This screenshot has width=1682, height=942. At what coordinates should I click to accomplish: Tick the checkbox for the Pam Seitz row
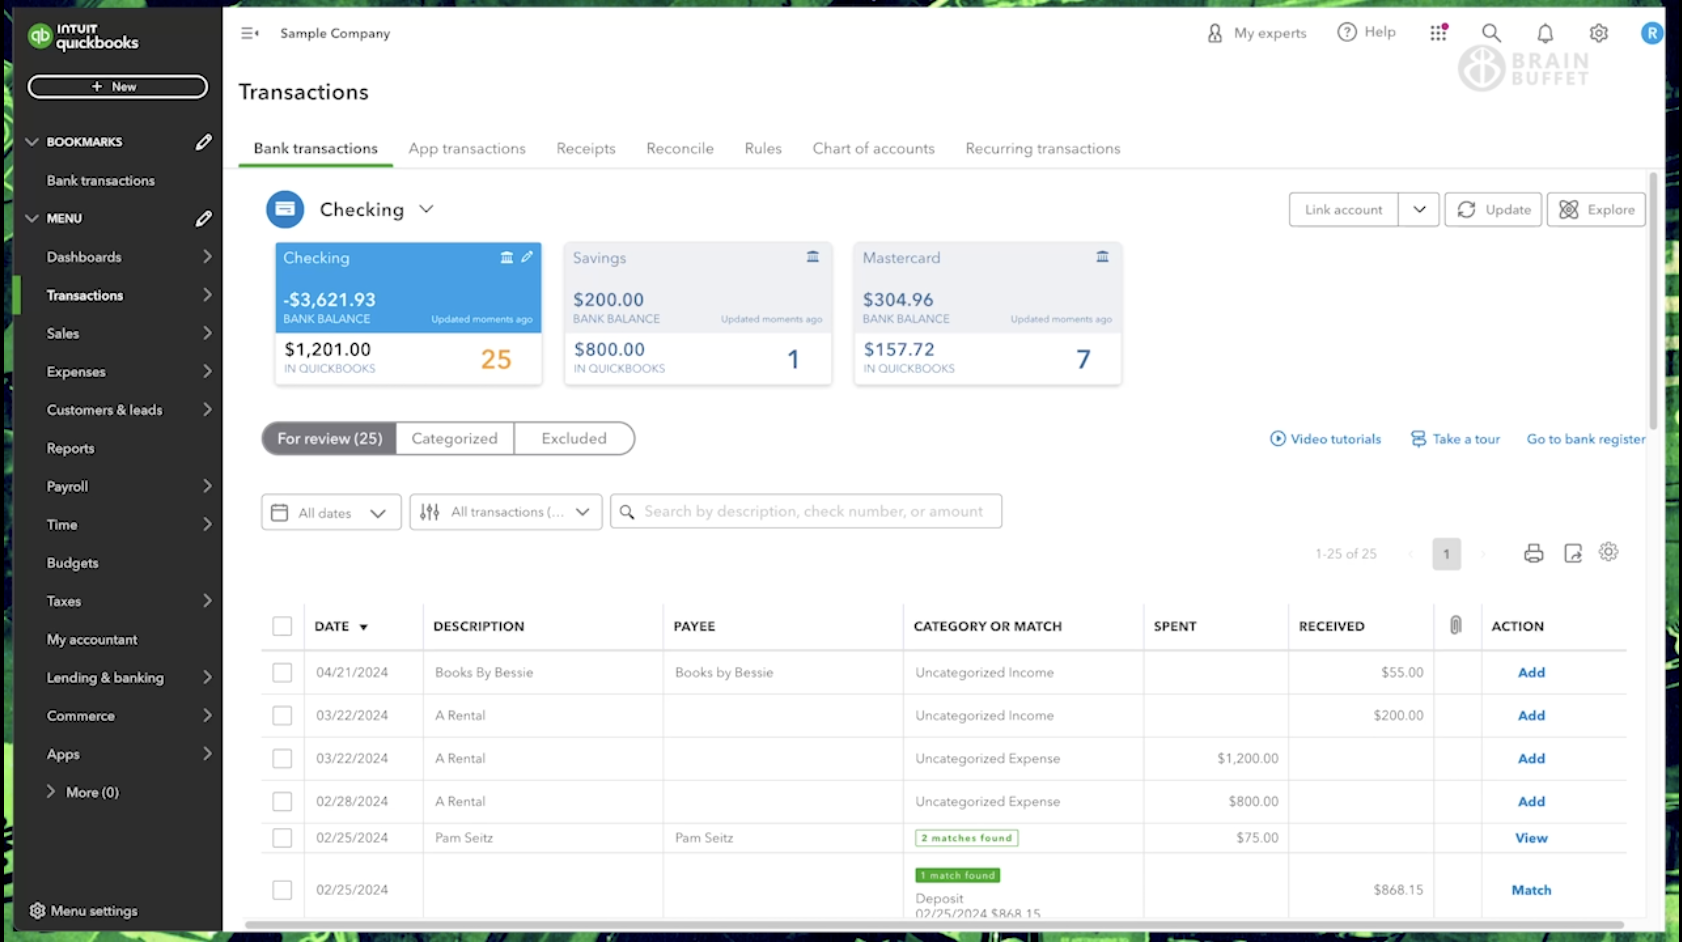coord(282,837)
